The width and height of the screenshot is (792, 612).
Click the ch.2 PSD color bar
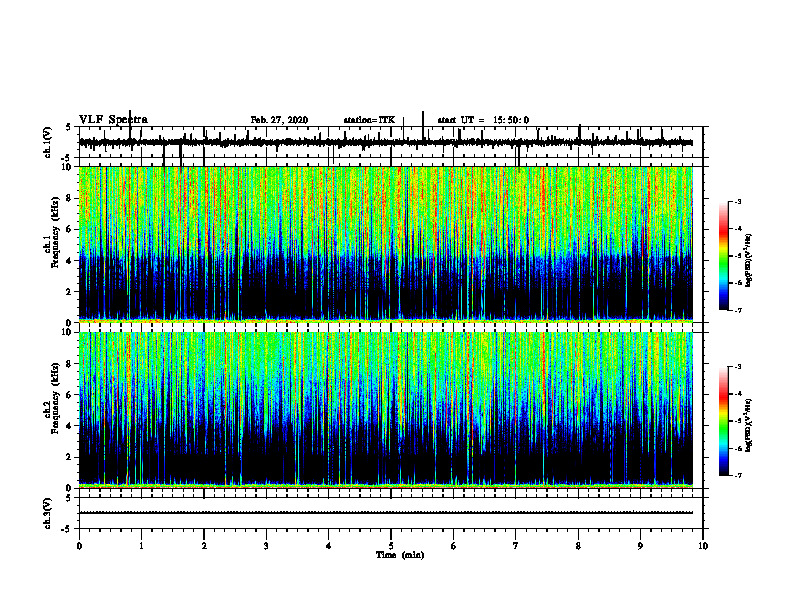point(724,421)
